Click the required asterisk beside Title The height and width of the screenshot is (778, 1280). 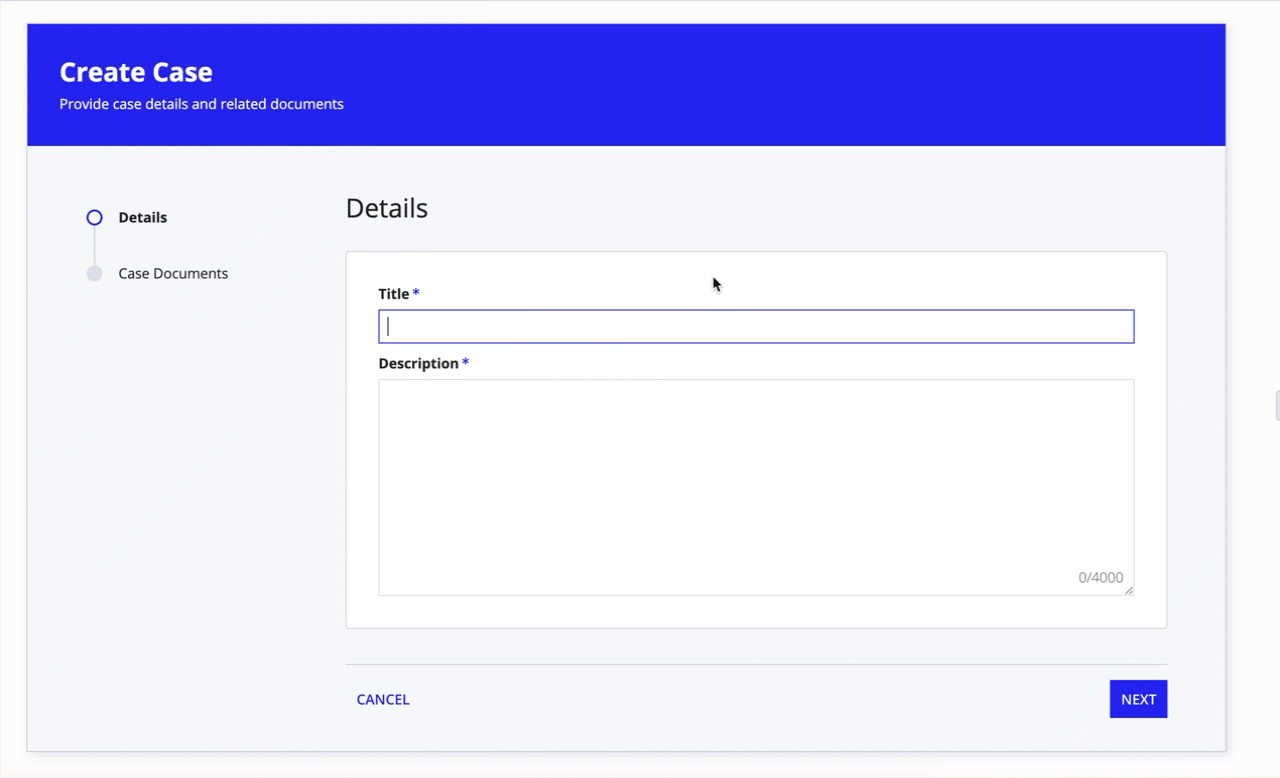pos(414,293)
